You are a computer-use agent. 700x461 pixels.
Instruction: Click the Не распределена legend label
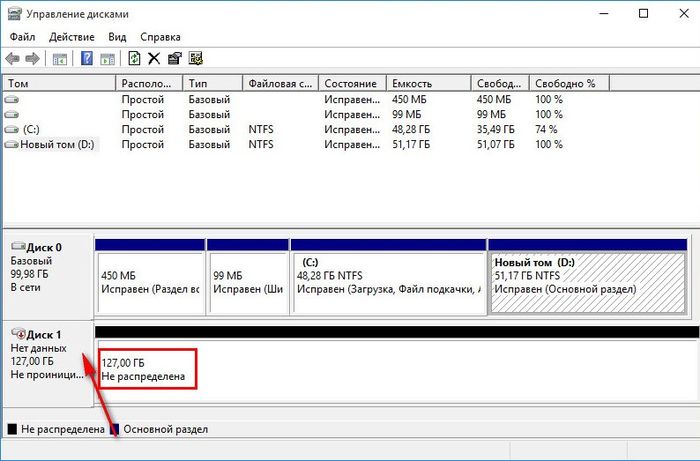click(x=62, y=429)
